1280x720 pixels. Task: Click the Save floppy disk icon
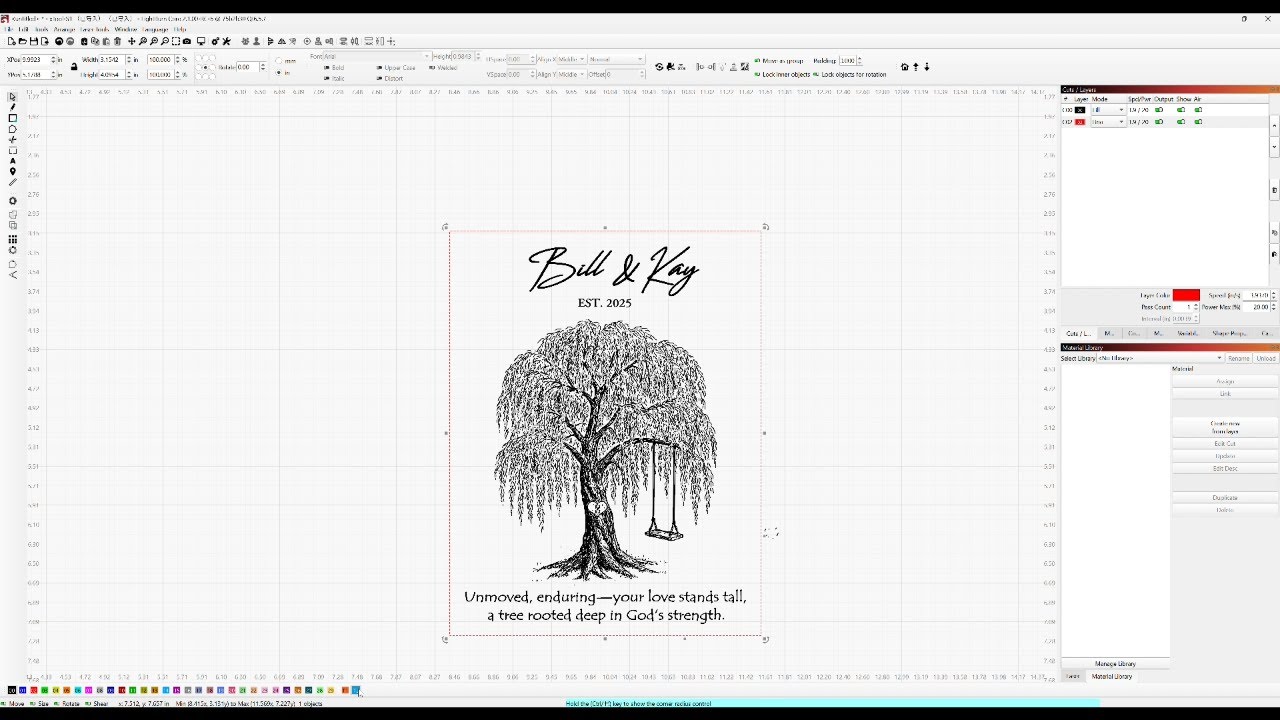(33, 41)
